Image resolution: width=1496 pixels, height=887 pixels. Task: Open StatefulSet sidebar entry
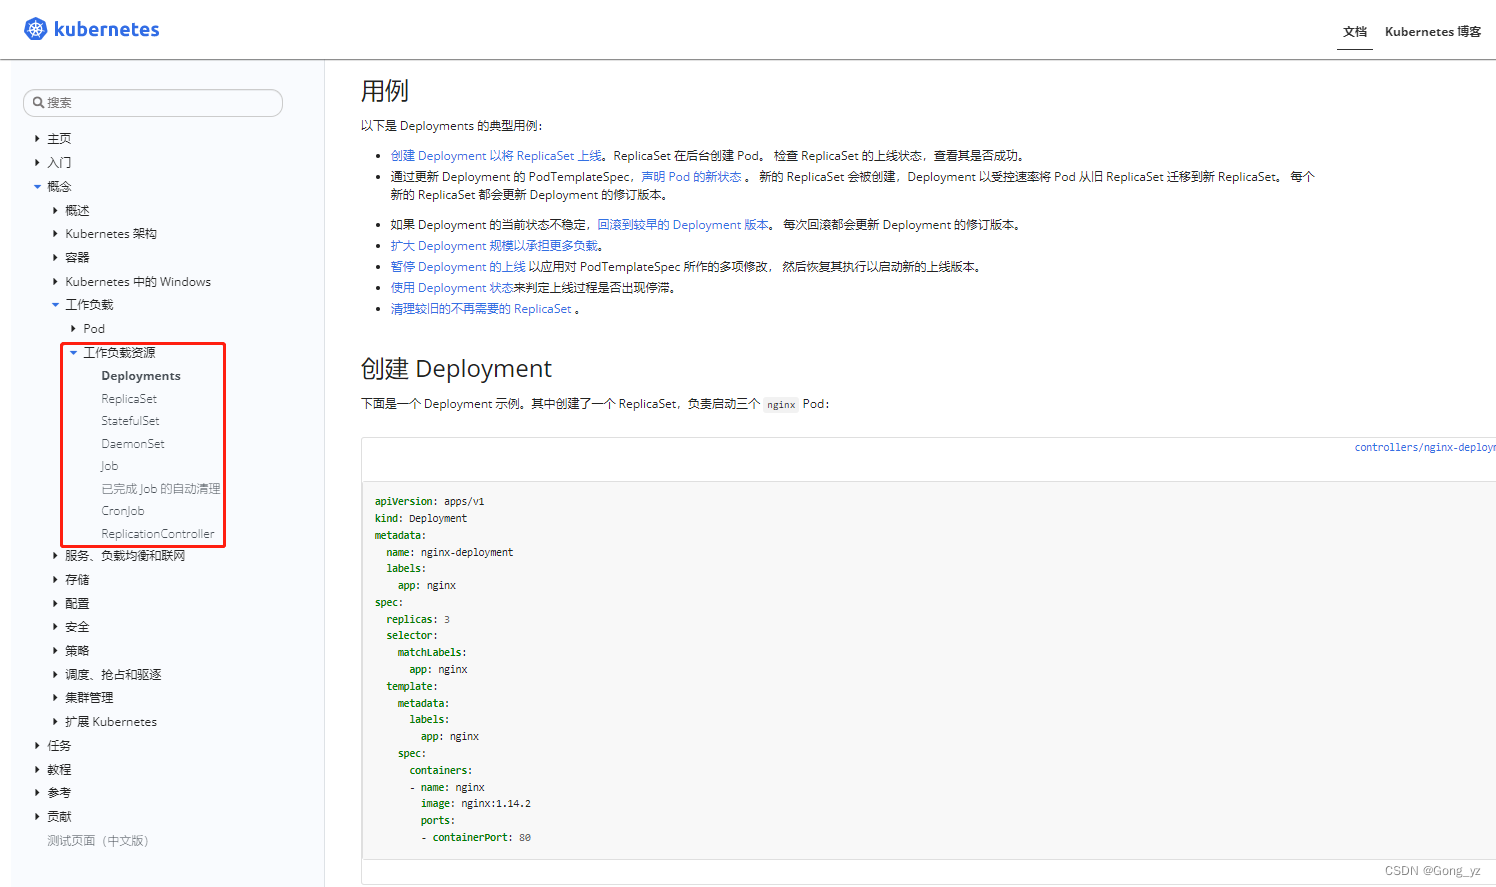[x=130, y=421]
